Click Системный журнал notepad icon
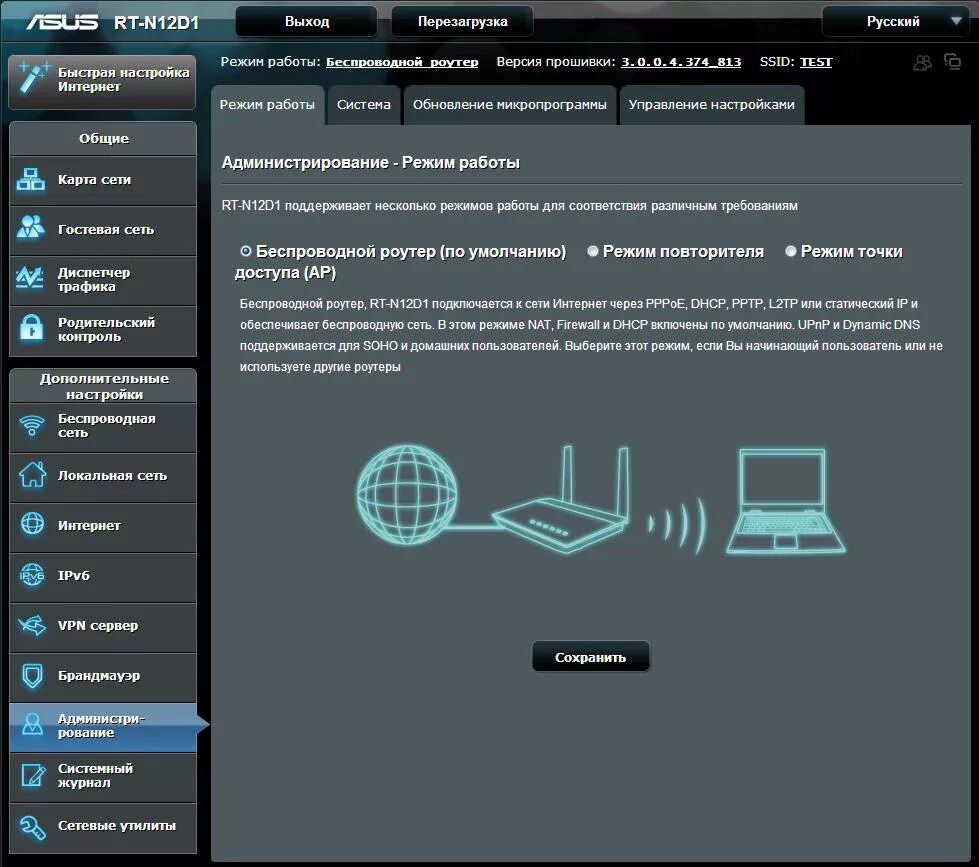The image size is (979, 867). 32,775
